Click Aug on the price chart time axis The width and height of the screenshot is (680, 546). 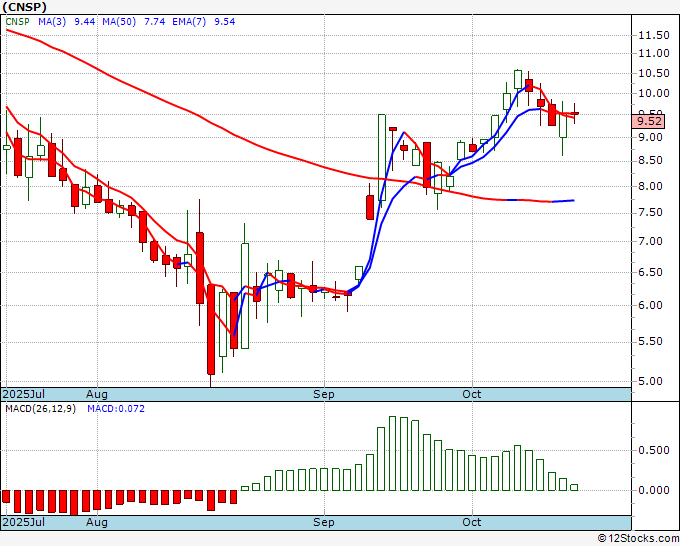click(x=96, y=394)
